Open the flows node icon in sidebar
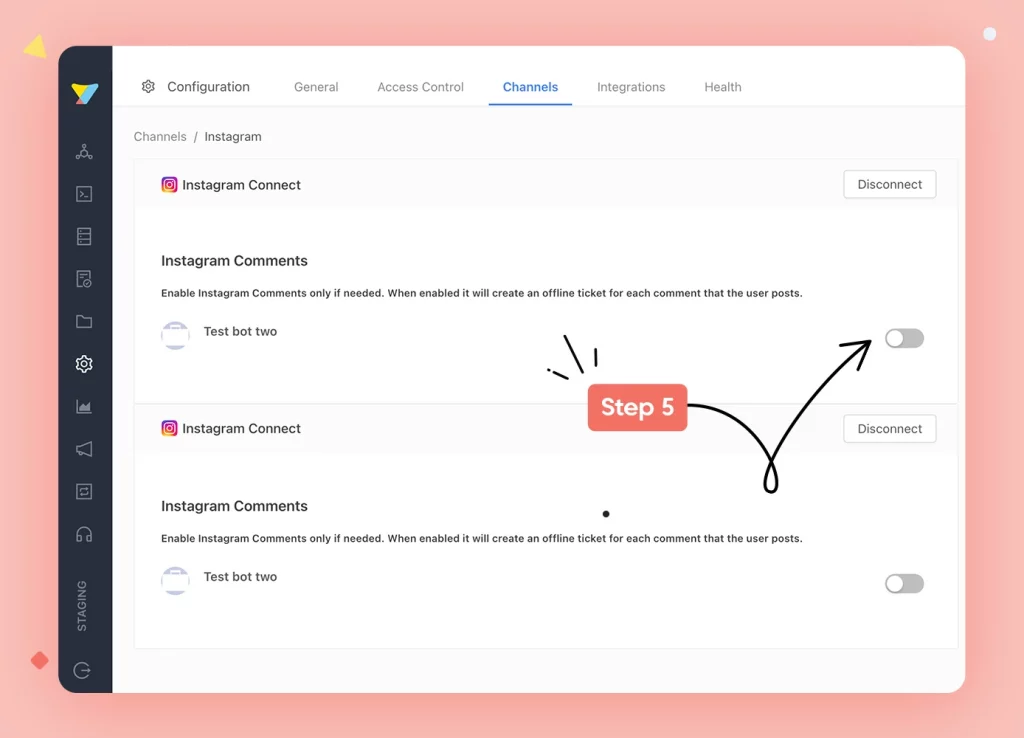1024x738 pixels. tap(84, 152)
